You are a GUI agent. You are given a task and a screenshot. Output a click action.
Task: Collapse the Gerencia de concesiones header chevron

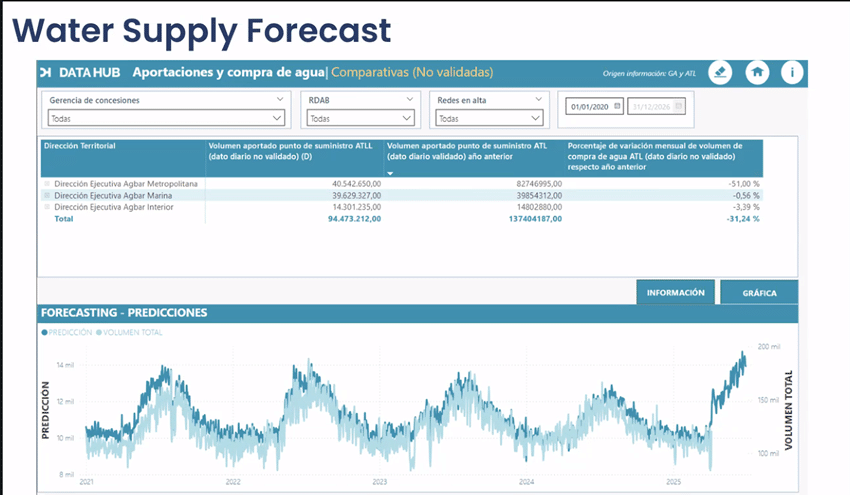(x=279, y=100)
